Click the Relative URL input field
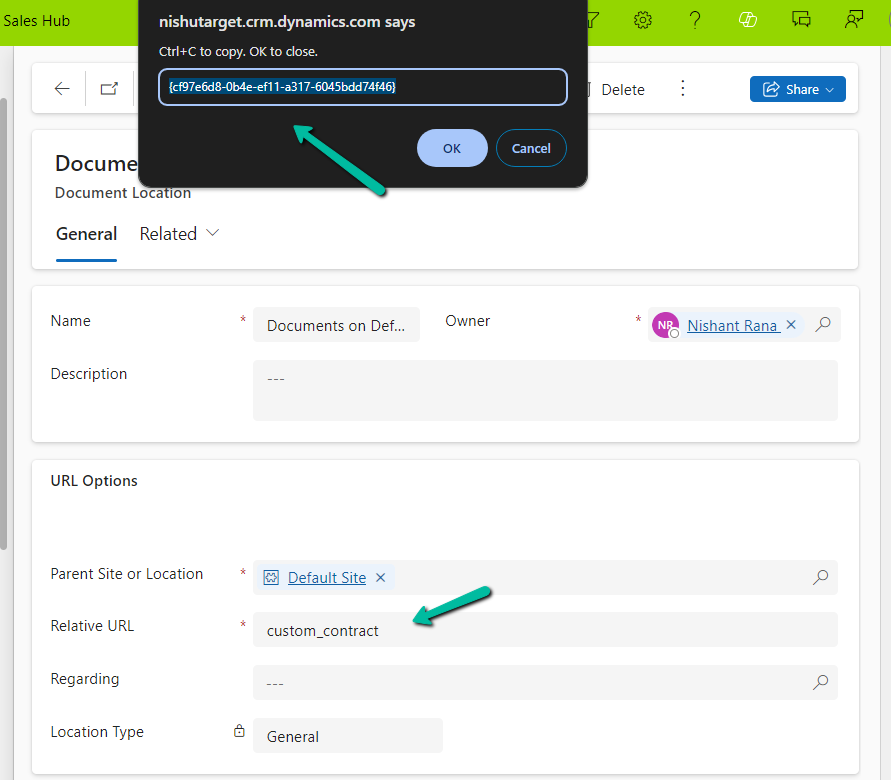 (x=545, y=630)
